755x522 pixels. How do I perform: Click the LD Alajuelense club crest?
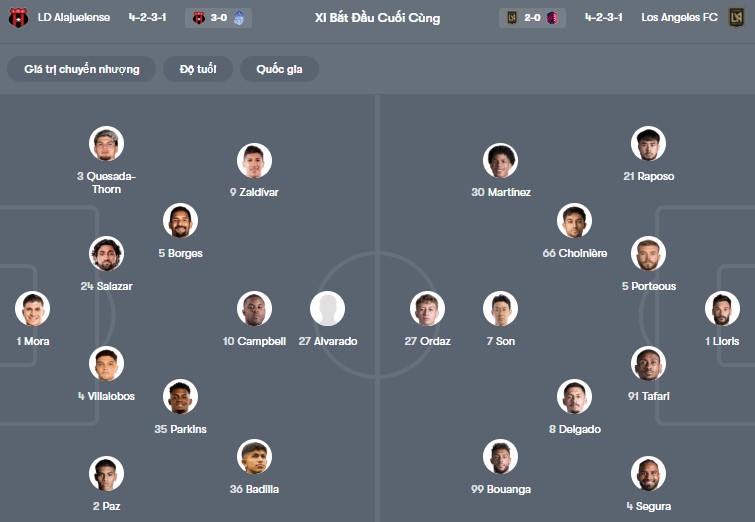[18, 18]
